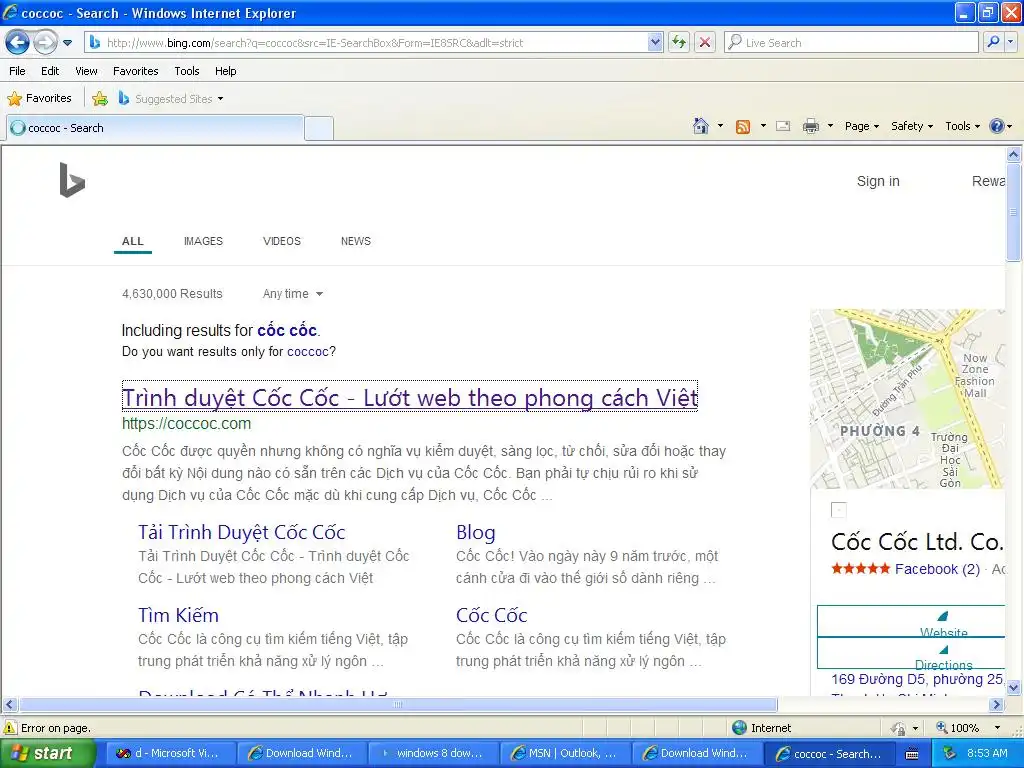Click the vertical scrollbar up arrow
The image size is (1024, 768).
coord(1014,155)
